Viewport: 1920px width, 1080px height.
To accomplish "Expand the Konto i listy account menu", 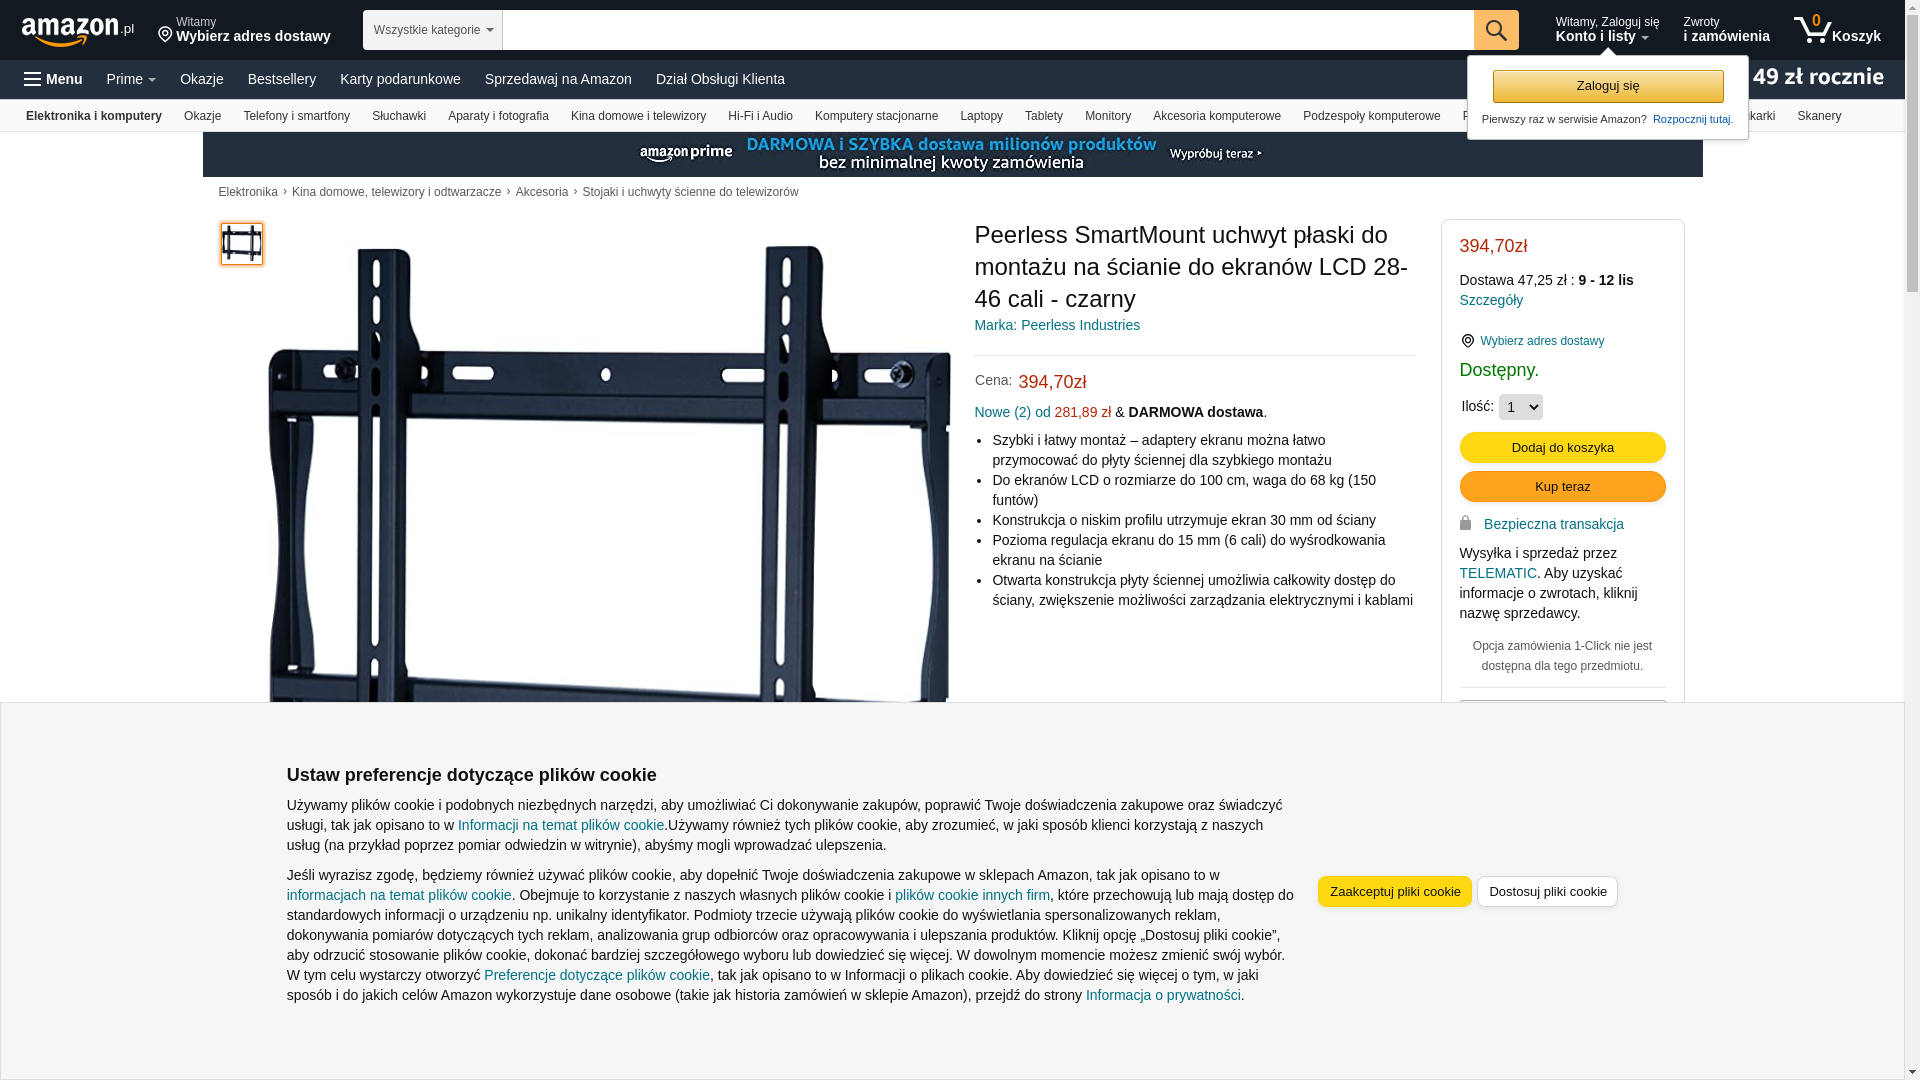I will coord(1607,30).
